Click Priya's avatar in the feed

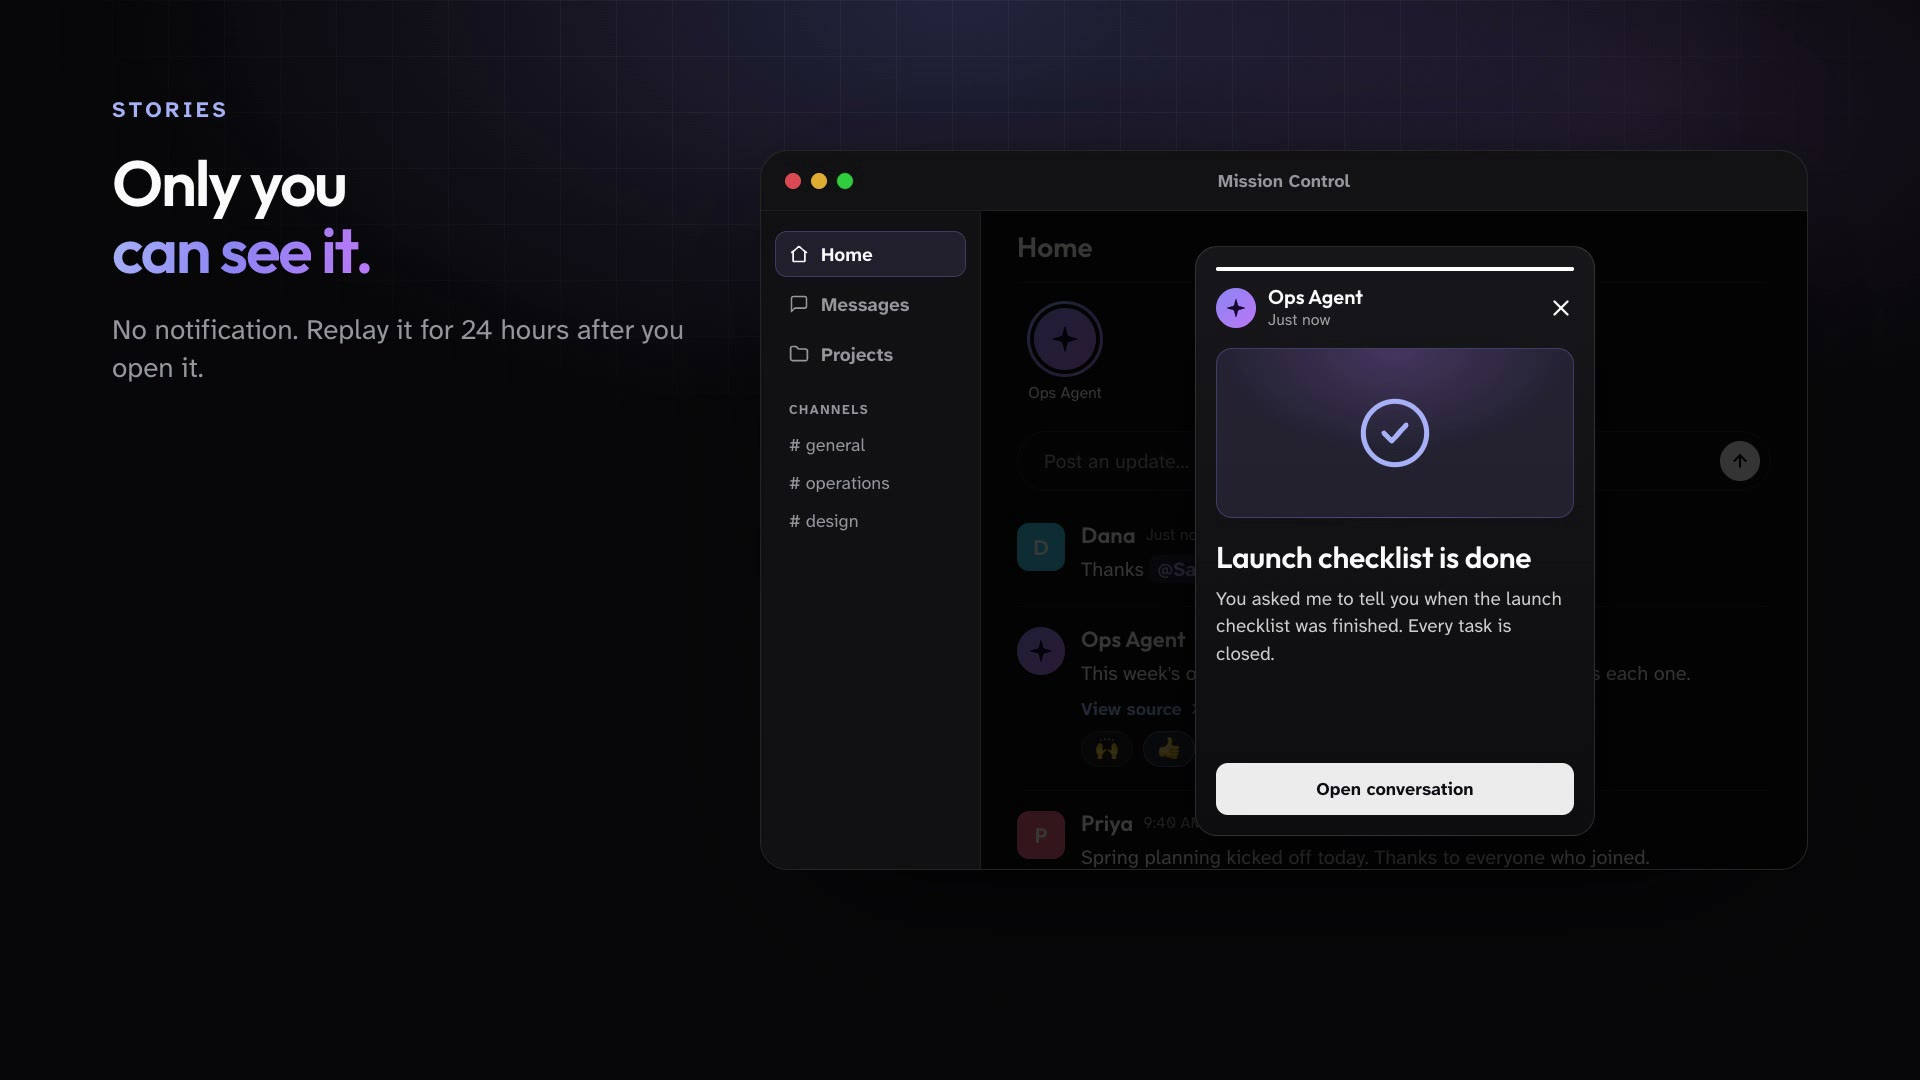point(1040,835)
